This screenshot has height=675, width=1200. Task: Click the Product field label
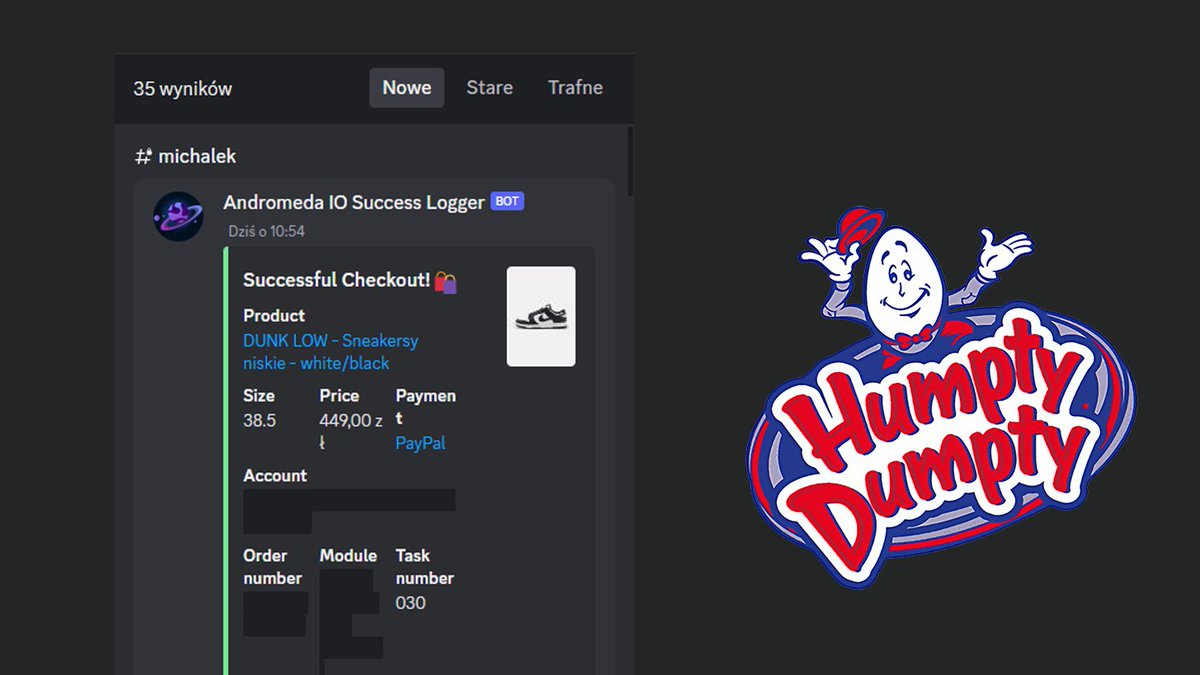pyautogui.click(x=274, y=316)
